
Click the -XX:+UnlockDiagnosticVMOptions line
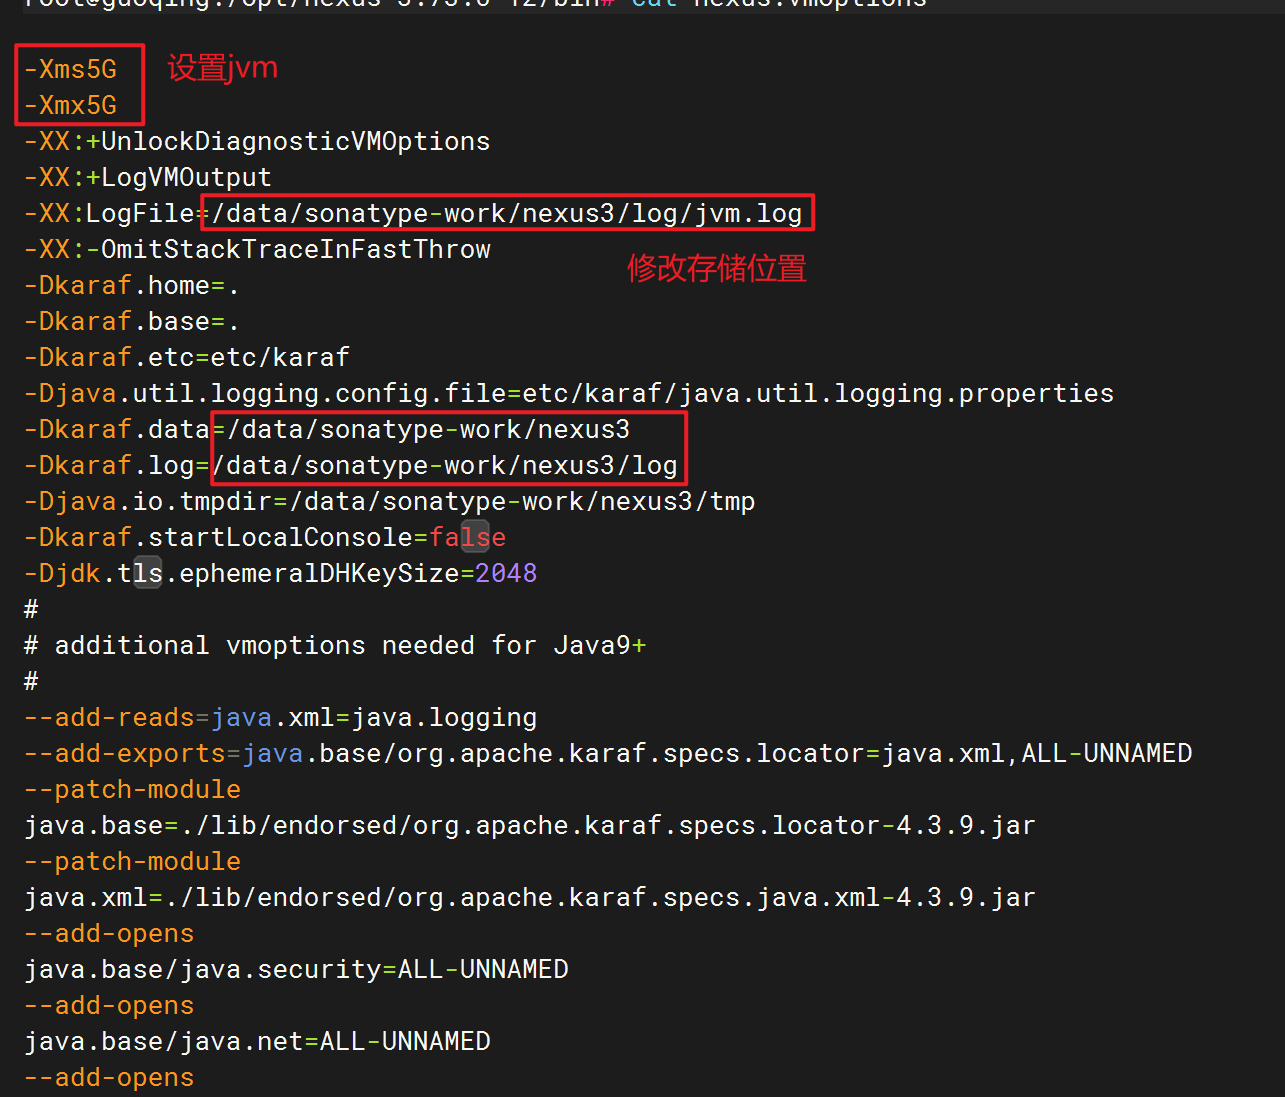click(x=257, y=141)
